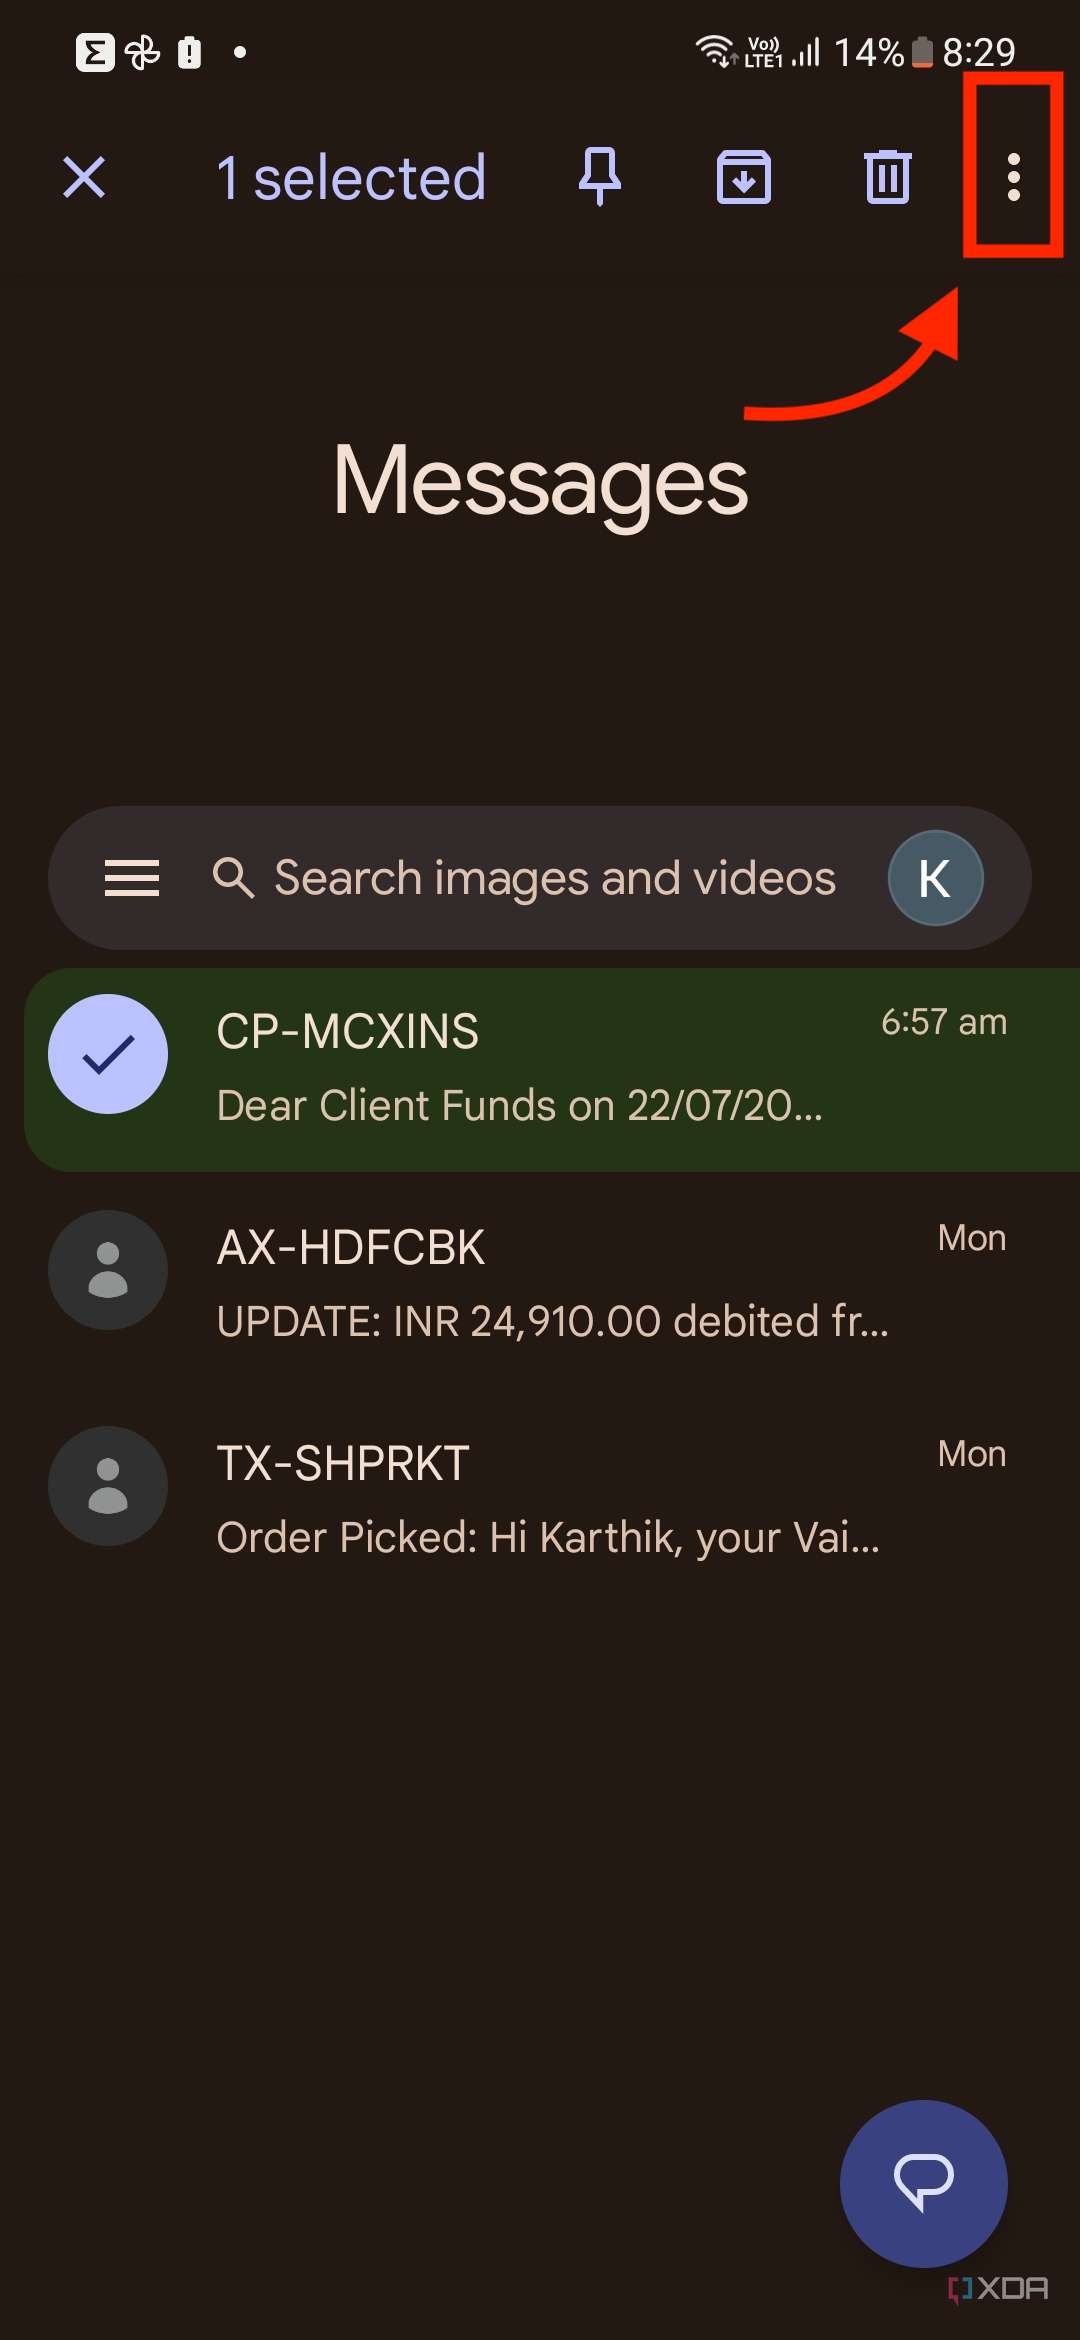Viewport: 1080px width, 2340px height.
Task: Archive the selected conversation
Action: coord(744,178)
